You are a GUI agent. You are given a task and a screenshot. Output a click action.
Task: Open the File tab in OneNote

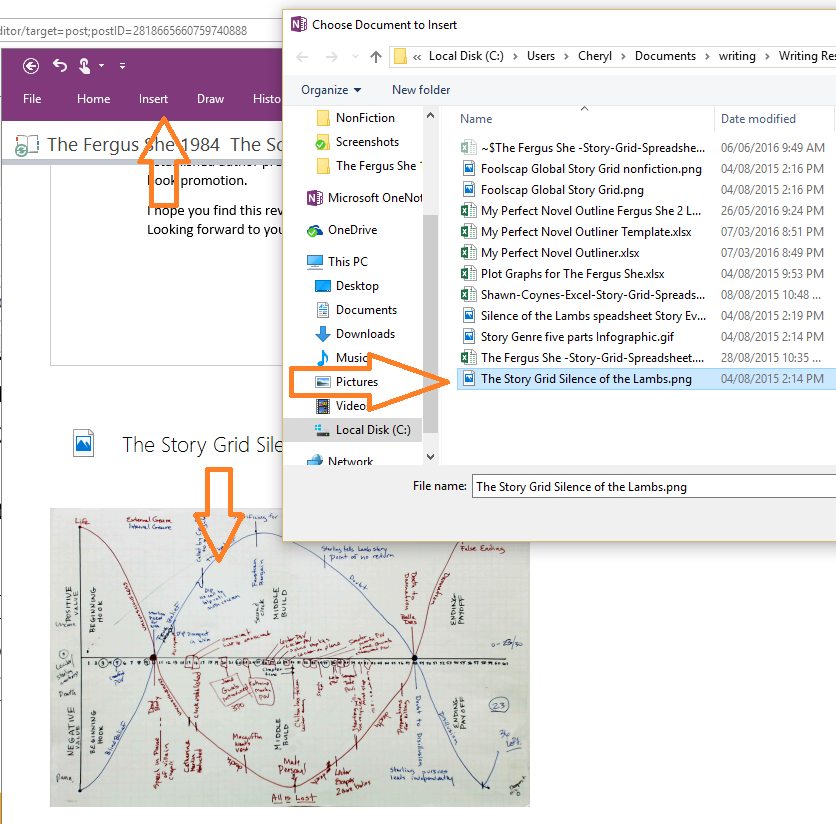pyautogui.click(x=32, y=99)
